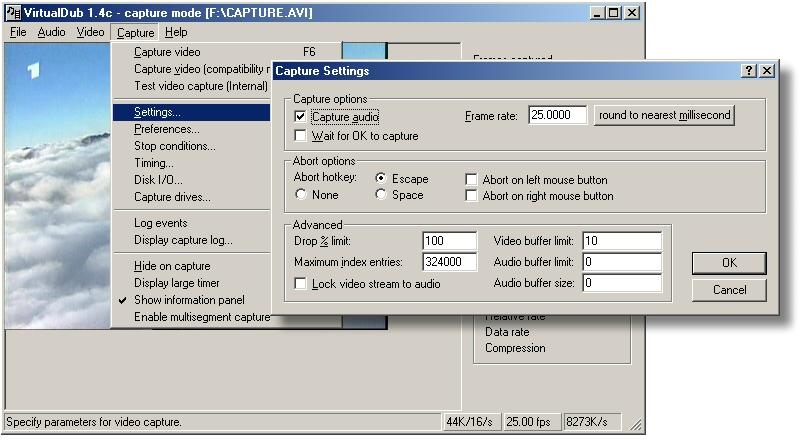Open Timing... menu item
801x442 pixels.
coord(192,162)
